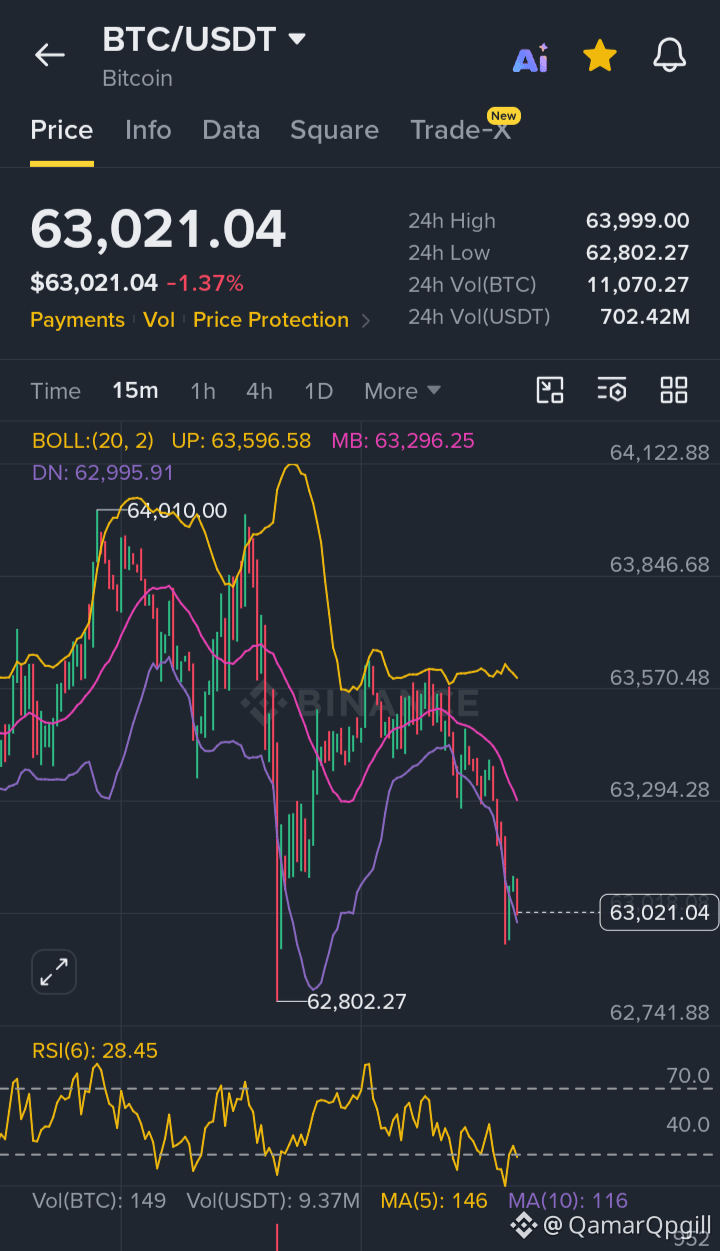This screenshot has height=1251, width=720.
Task: Switch to the Trade-X tab
Action: point(461,130)
